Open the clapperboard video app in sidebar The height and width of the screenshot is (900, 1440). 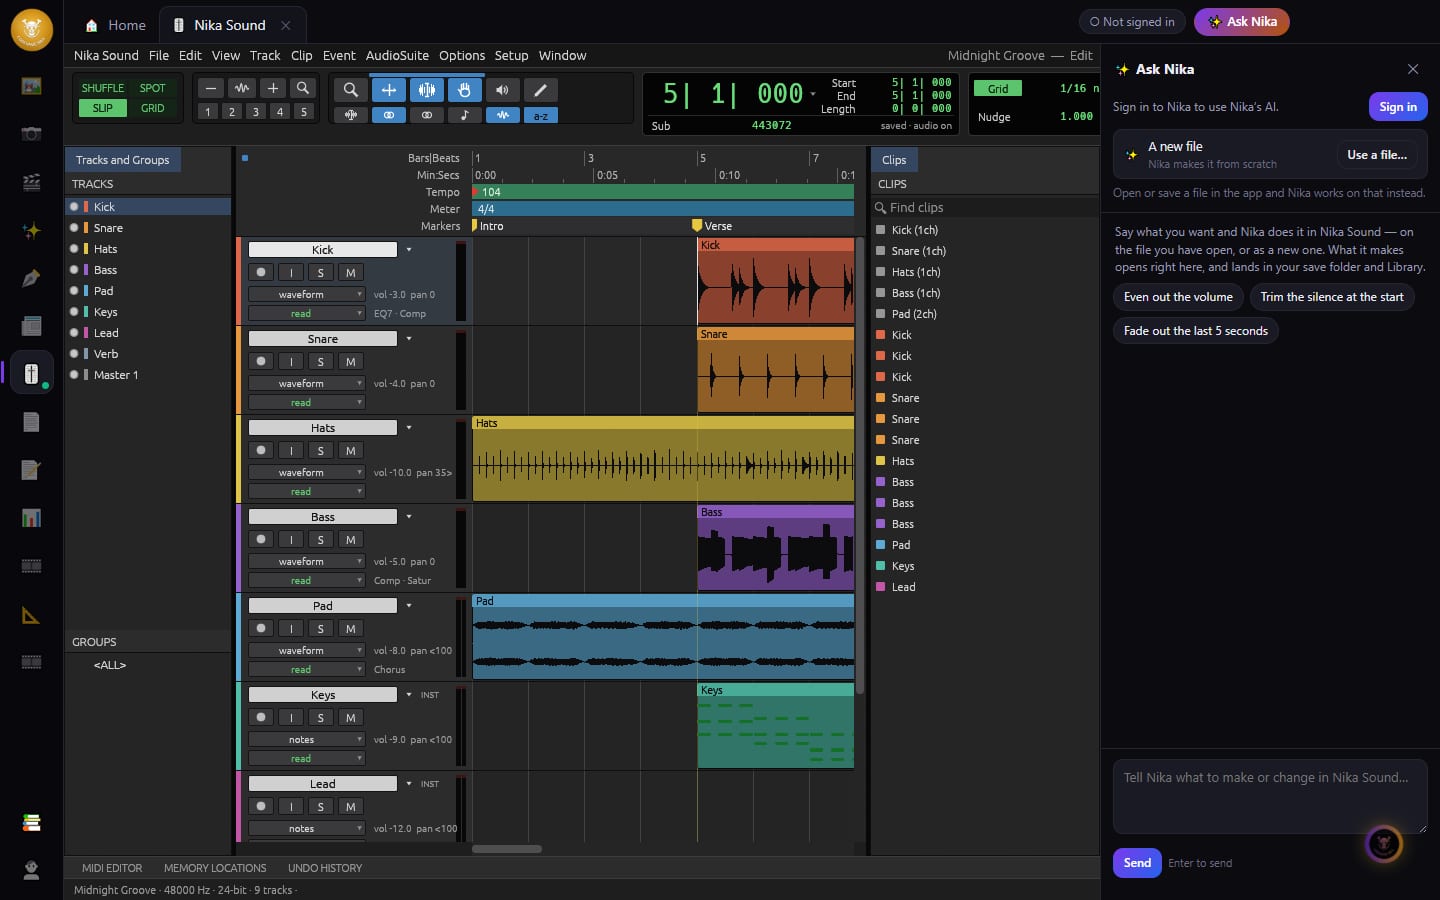click(31, 182)
